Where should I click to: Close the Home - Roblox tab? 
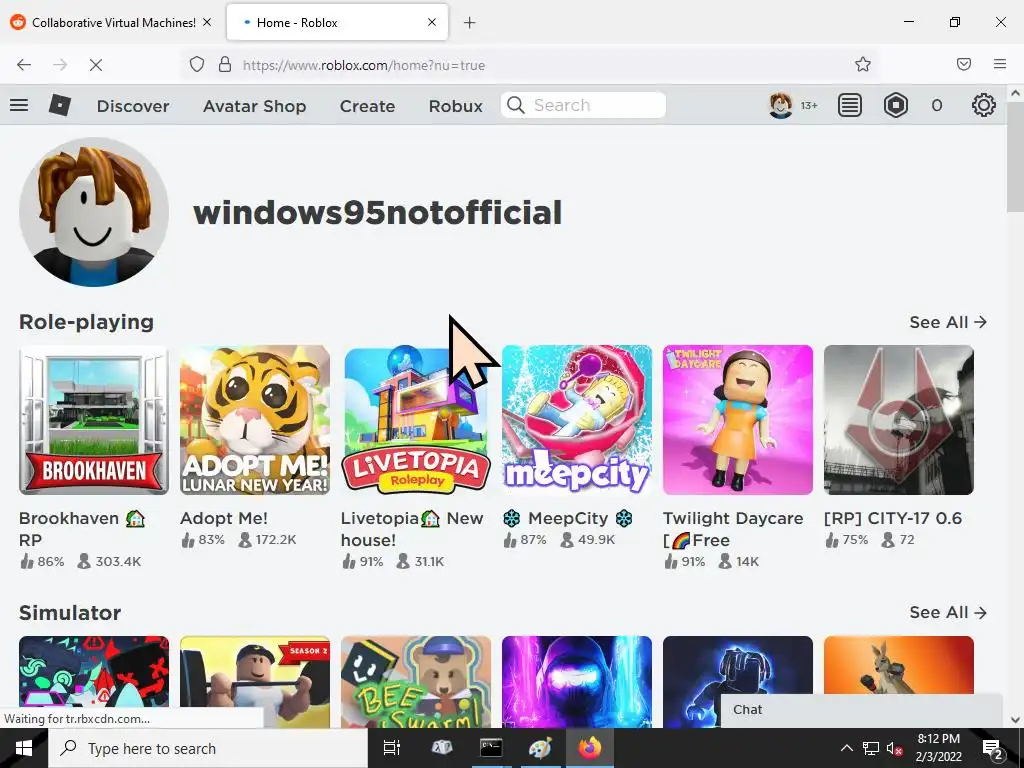click(432, 22)
